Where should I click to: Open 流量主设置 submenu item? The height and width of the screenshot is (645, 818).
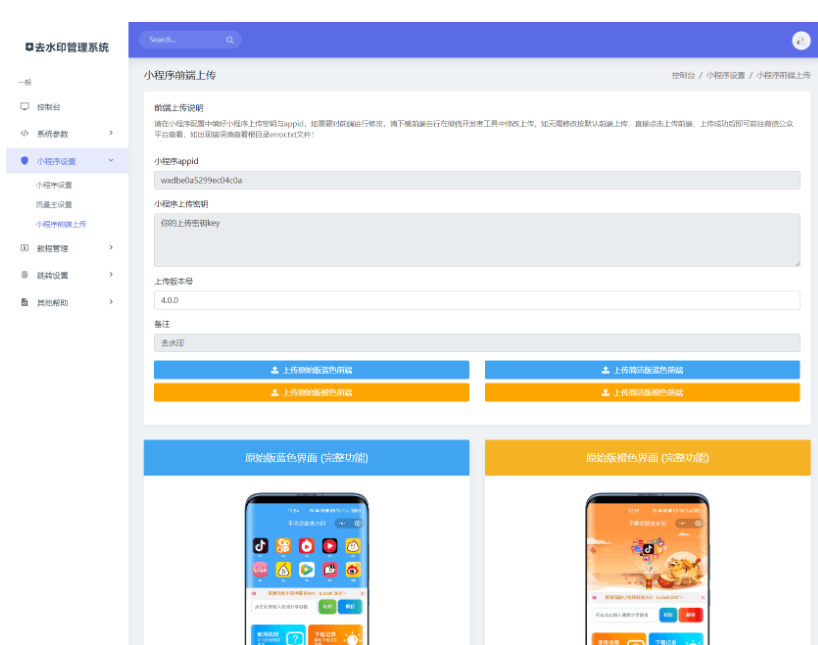click(54, 204)
